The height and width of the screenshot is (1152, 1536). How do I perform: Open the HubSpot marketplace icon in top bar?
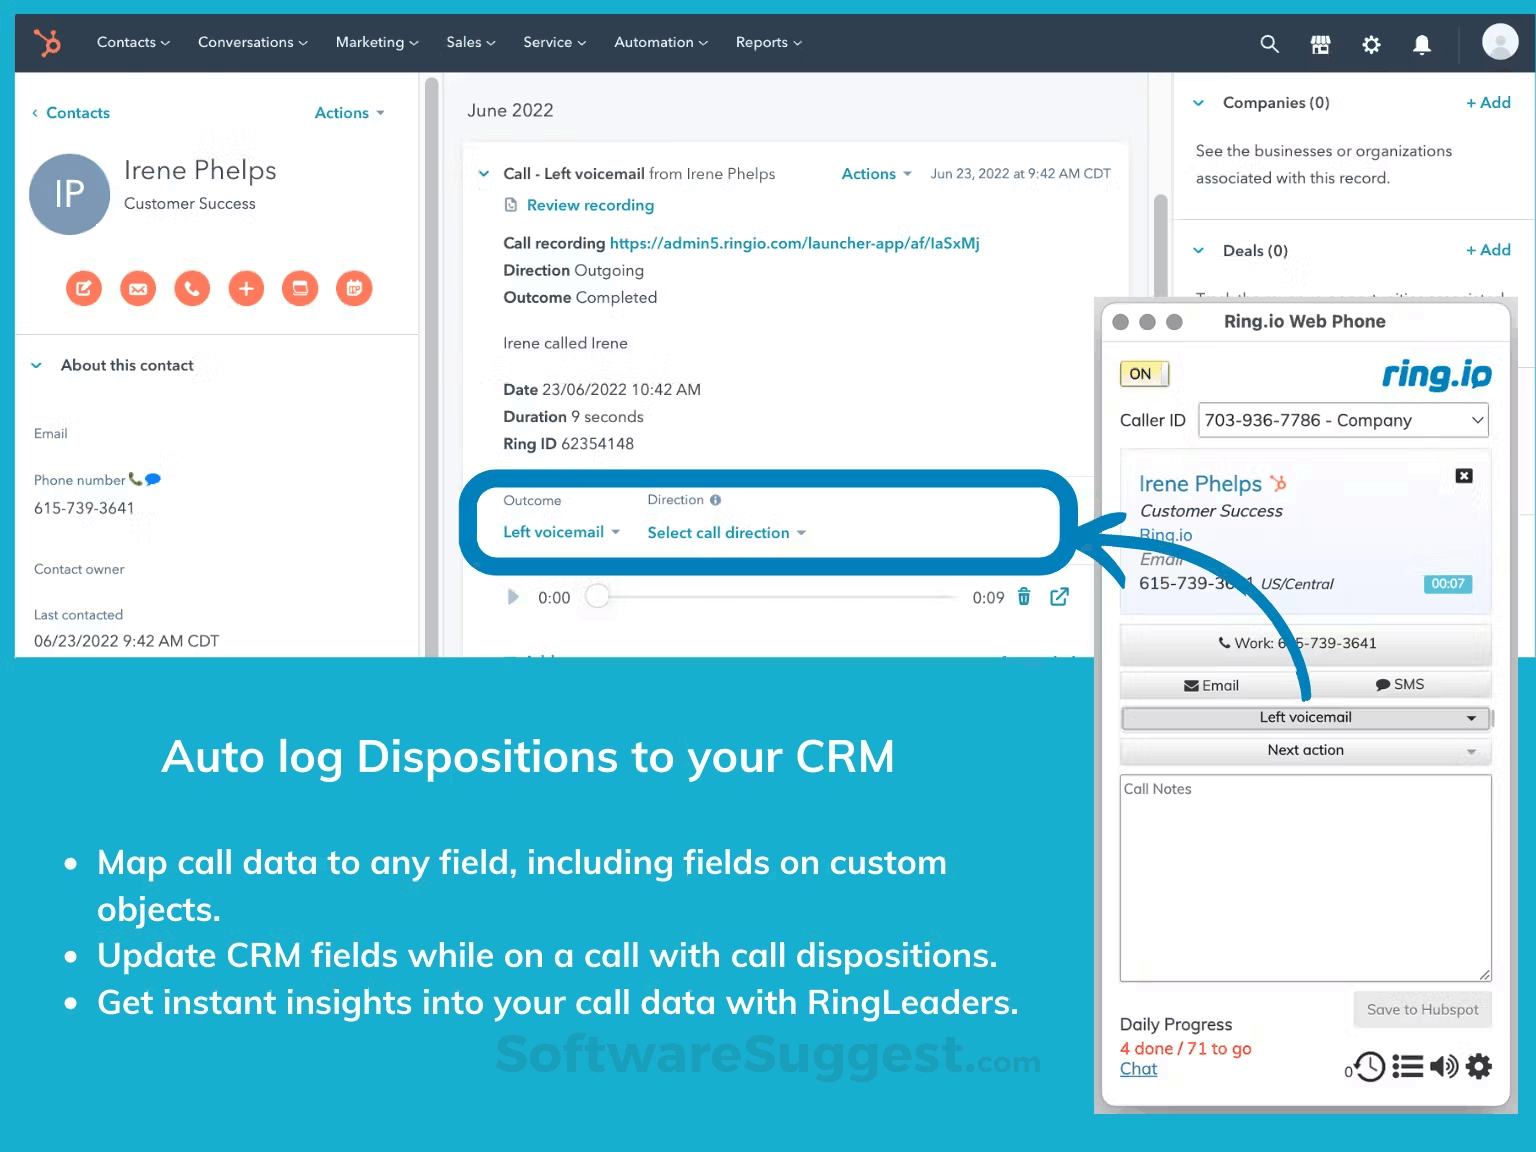(1320, 44)
